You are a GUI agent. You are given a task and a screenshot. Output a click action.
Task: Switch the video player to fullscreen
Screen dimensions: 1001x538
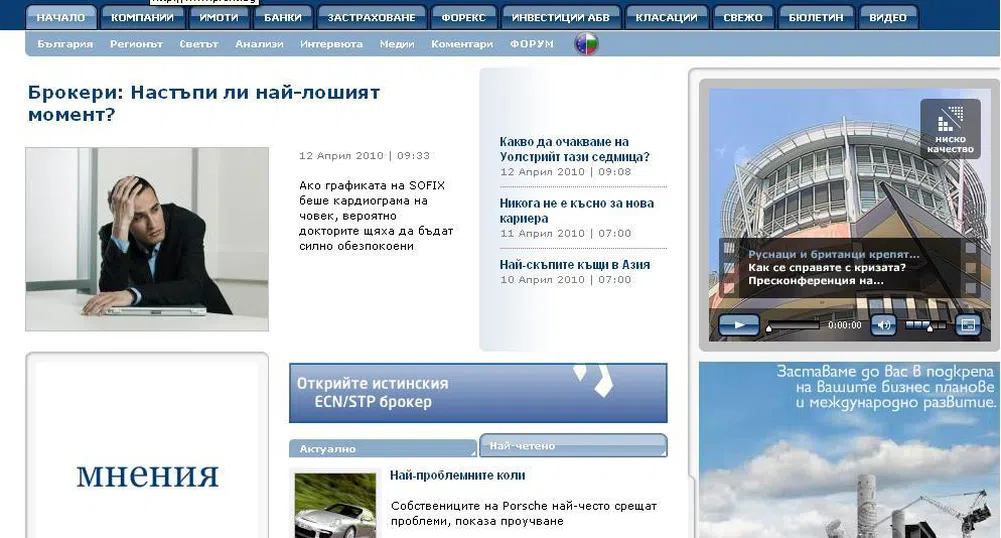coord(967,325)
